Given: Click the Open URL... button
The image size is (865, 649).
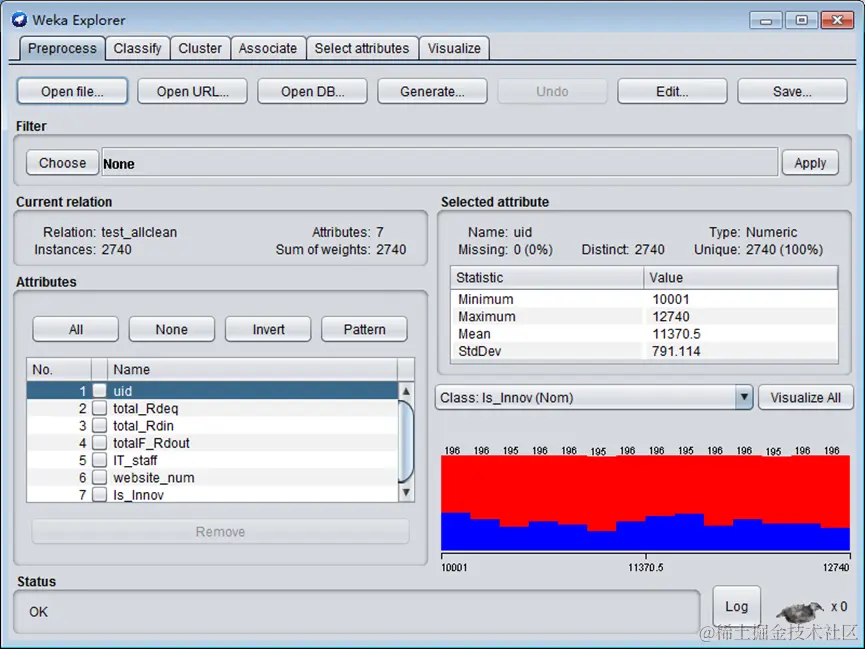Looking at the screenshot, I should (193, 91).
